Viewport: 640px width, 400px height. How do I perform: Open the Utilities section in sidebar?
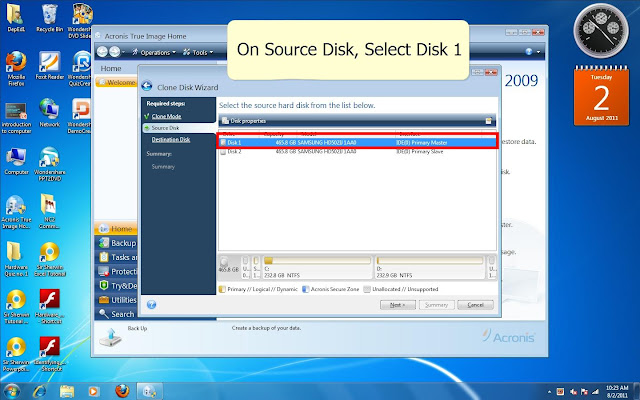(116, 300)
